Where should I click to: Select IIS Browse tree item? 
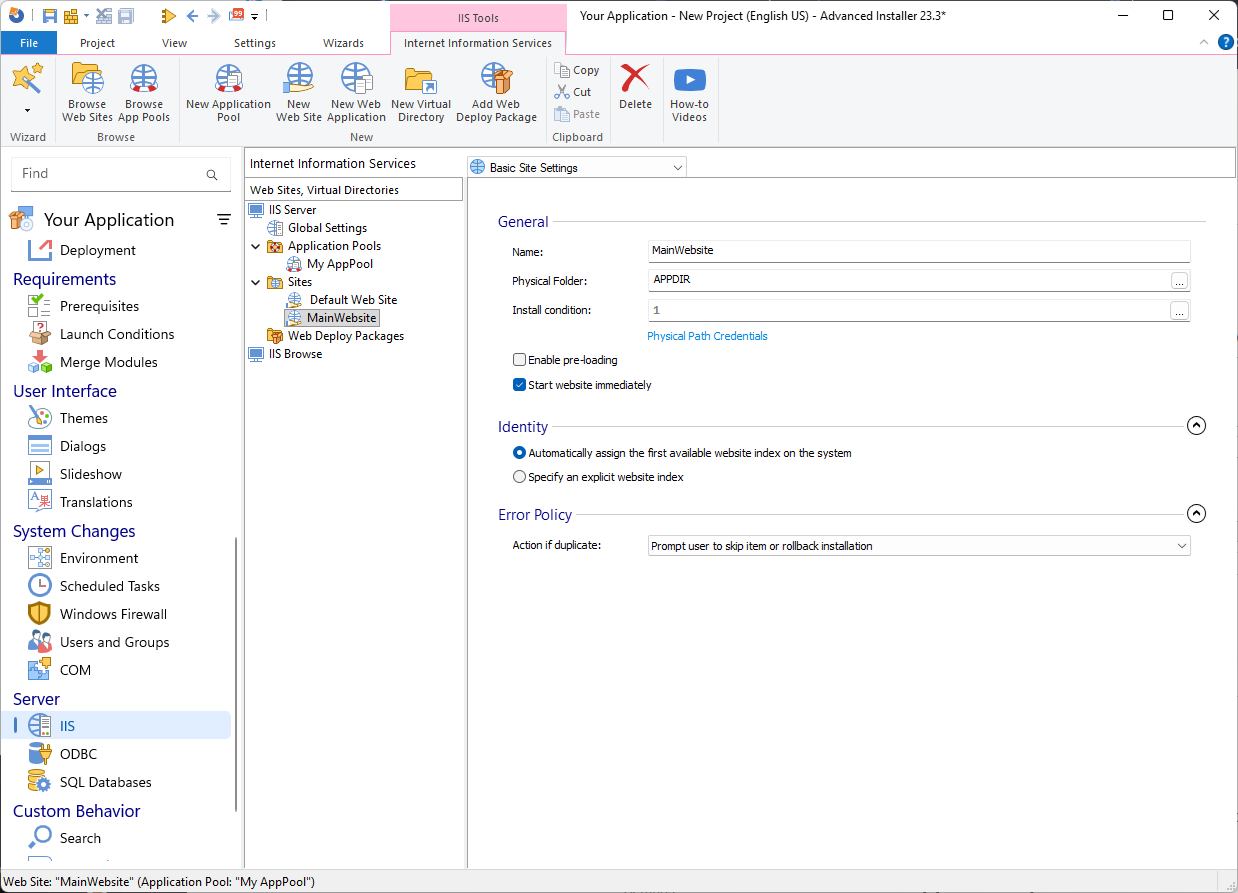(x=286, y=354)
